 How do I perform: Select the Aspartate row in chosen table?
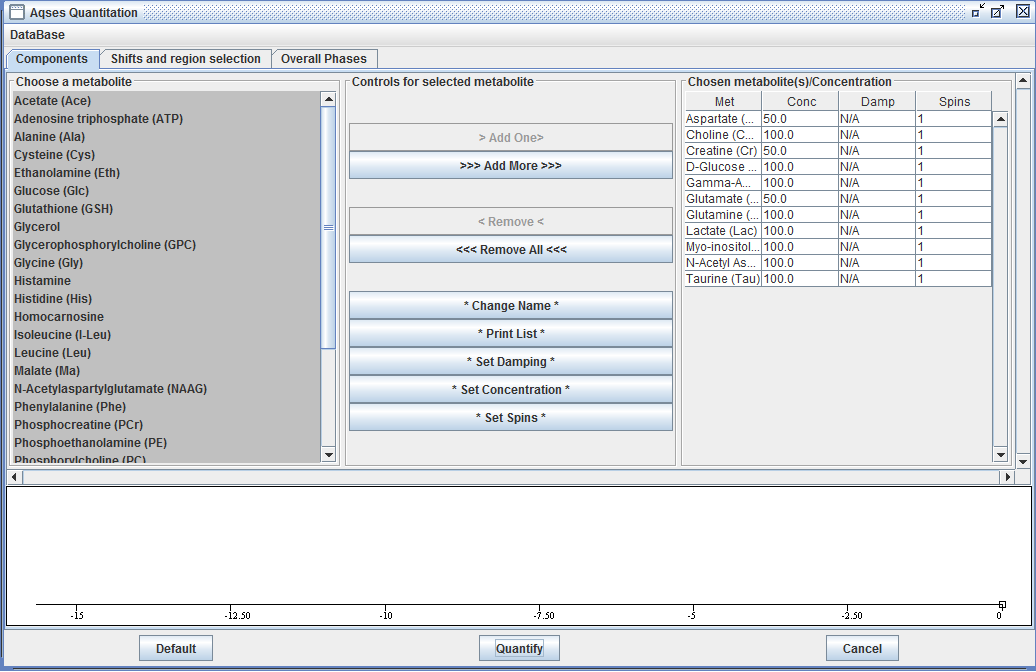pyautogui.click(x=838, y=119)
